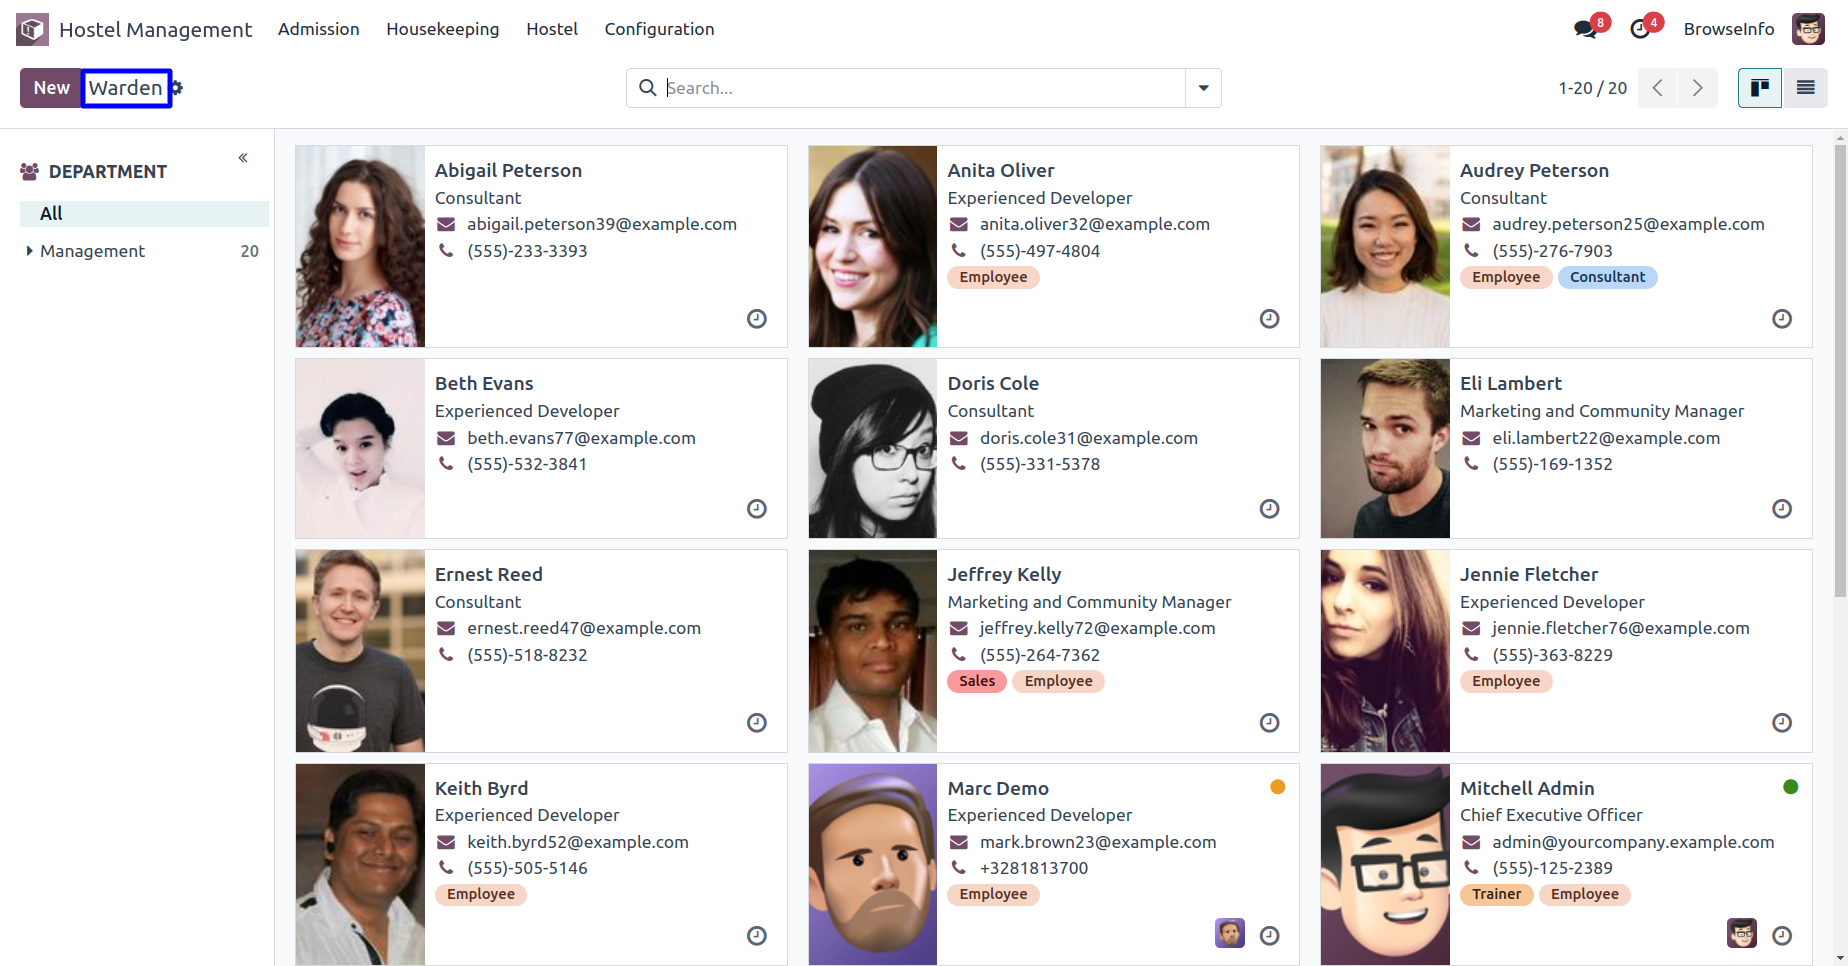The image size is (1848, 966).
Task: Click the small user avatar on Mitchell Admin card
Action: pos(1742,933)
